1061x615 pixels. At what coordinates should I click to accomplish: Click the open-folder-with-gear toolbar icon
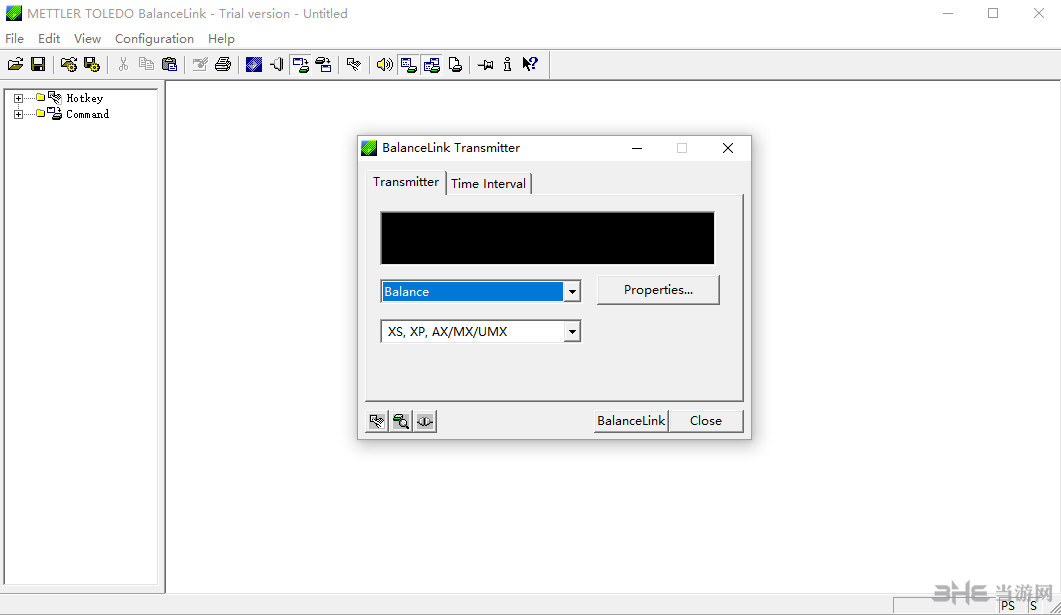[68, 64]
